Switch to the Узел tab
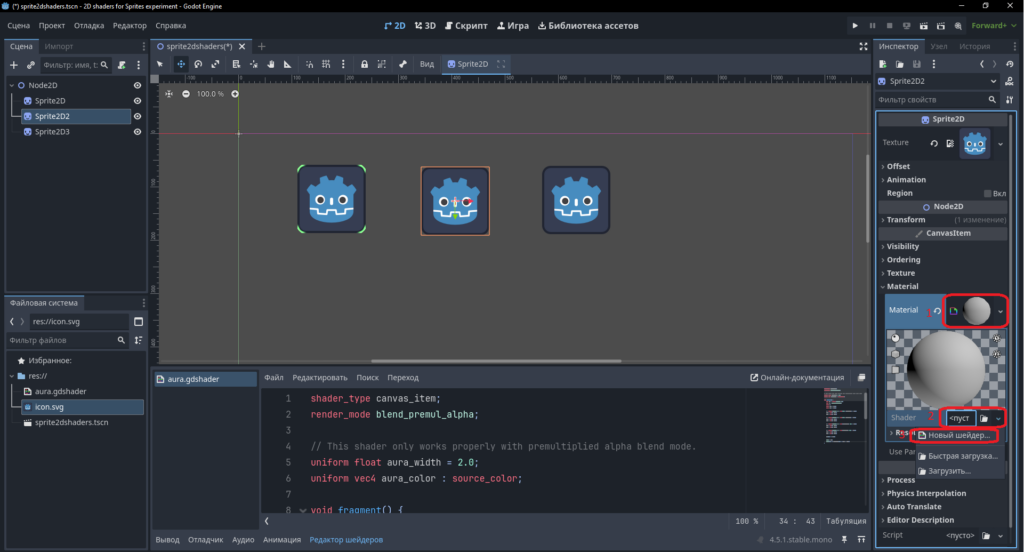 coord(938,46)
